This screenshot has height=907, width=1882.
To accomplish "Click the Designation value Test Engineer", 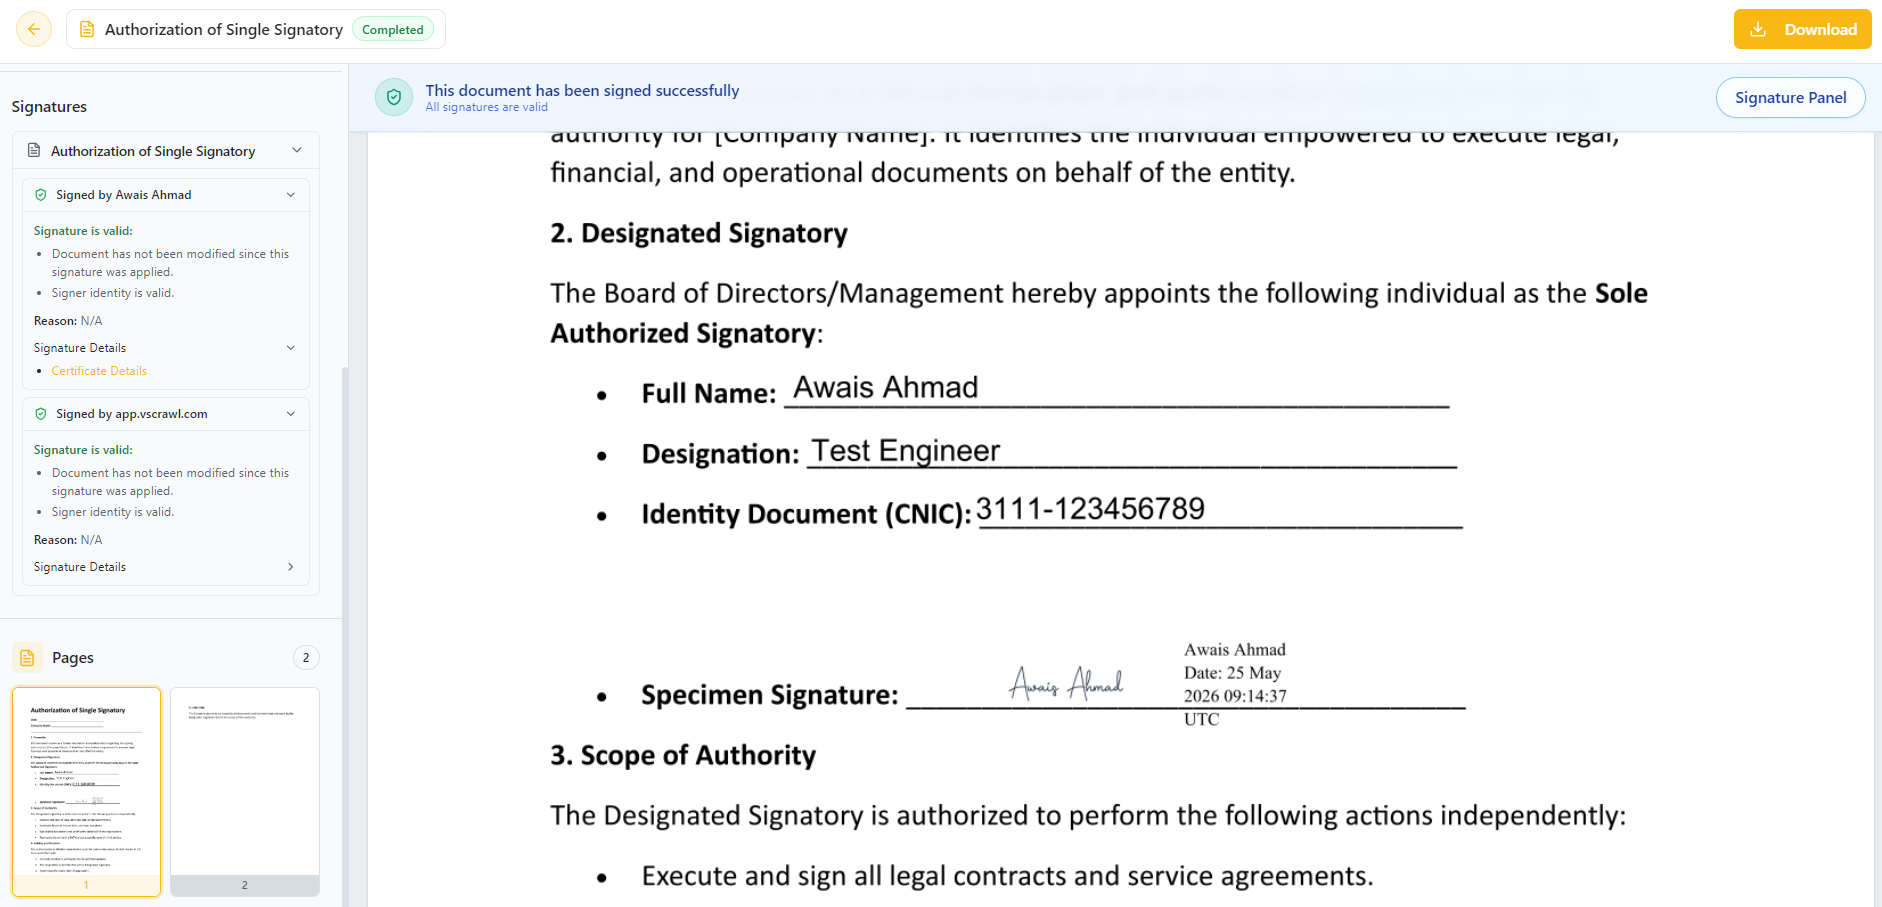I will [905, 451].
